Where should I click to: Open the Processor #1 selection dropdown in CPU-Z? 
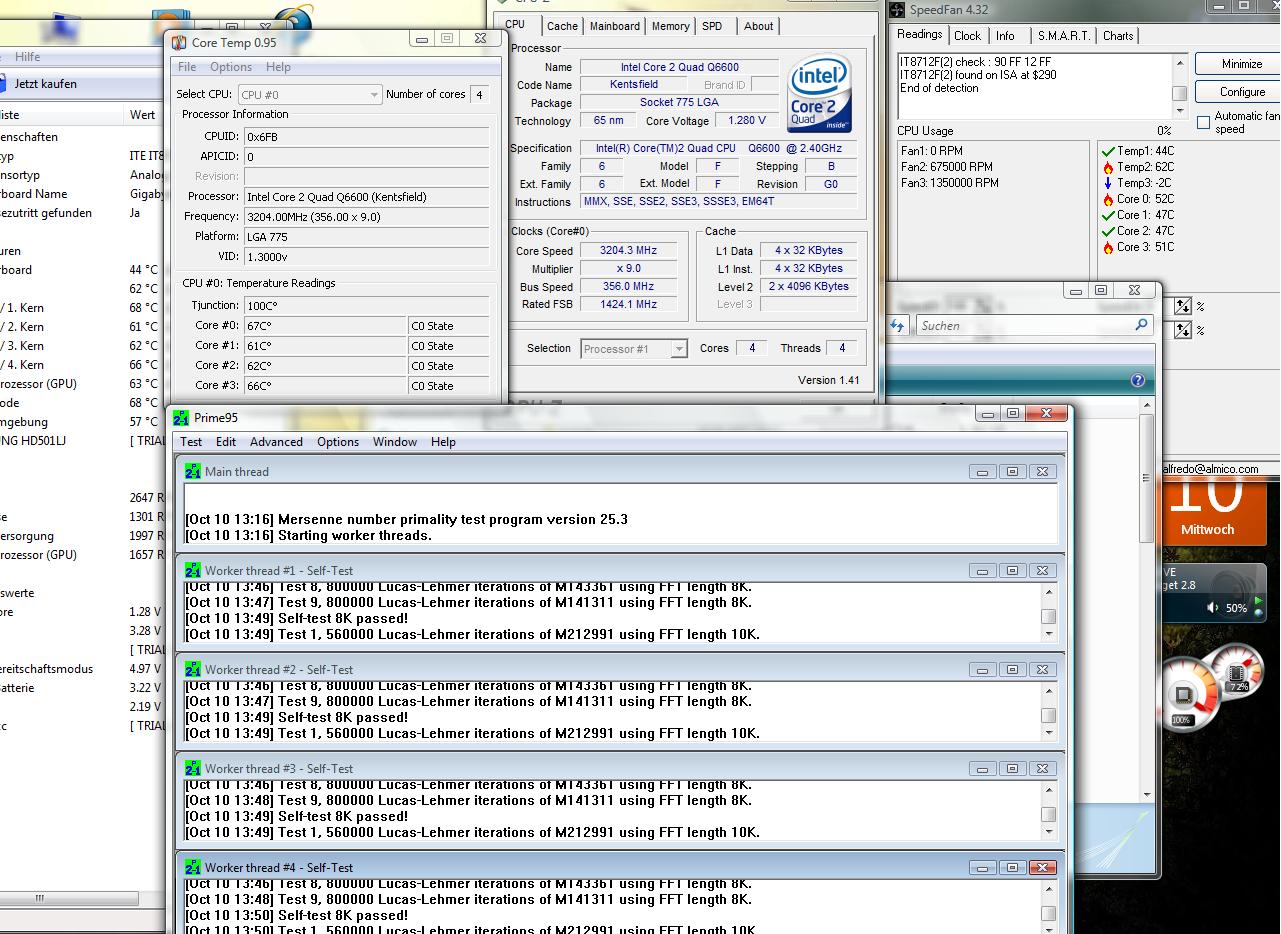pyautogui.click(x=633, y=349)
